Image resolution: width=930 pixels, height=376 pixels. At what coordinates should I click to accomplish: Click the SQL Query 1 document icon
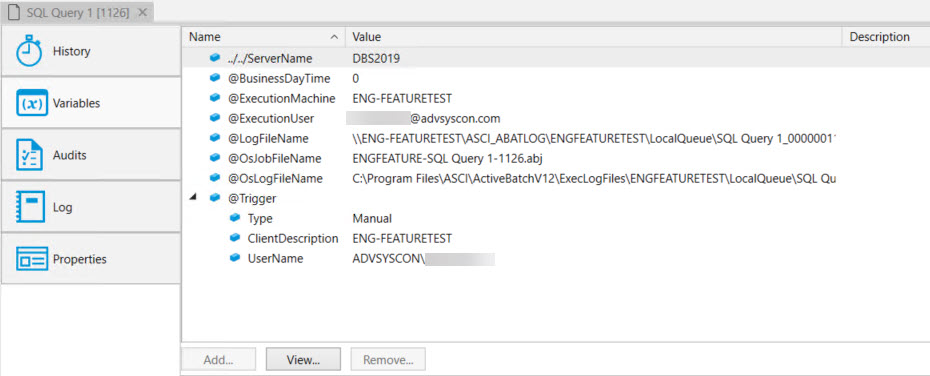click(14, 12)
